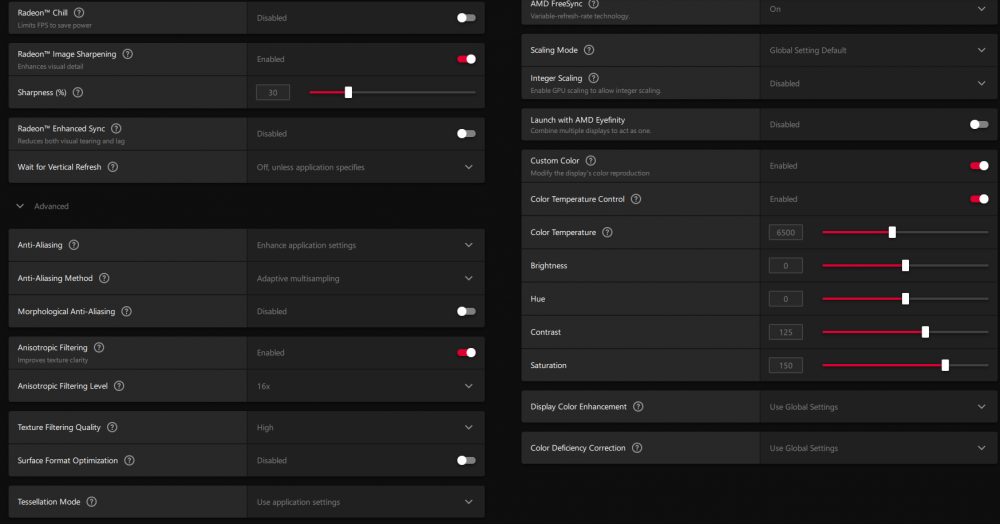Enable Morphological Anti-Aliasing switch
1000x524 pixels.
[466, 311]
